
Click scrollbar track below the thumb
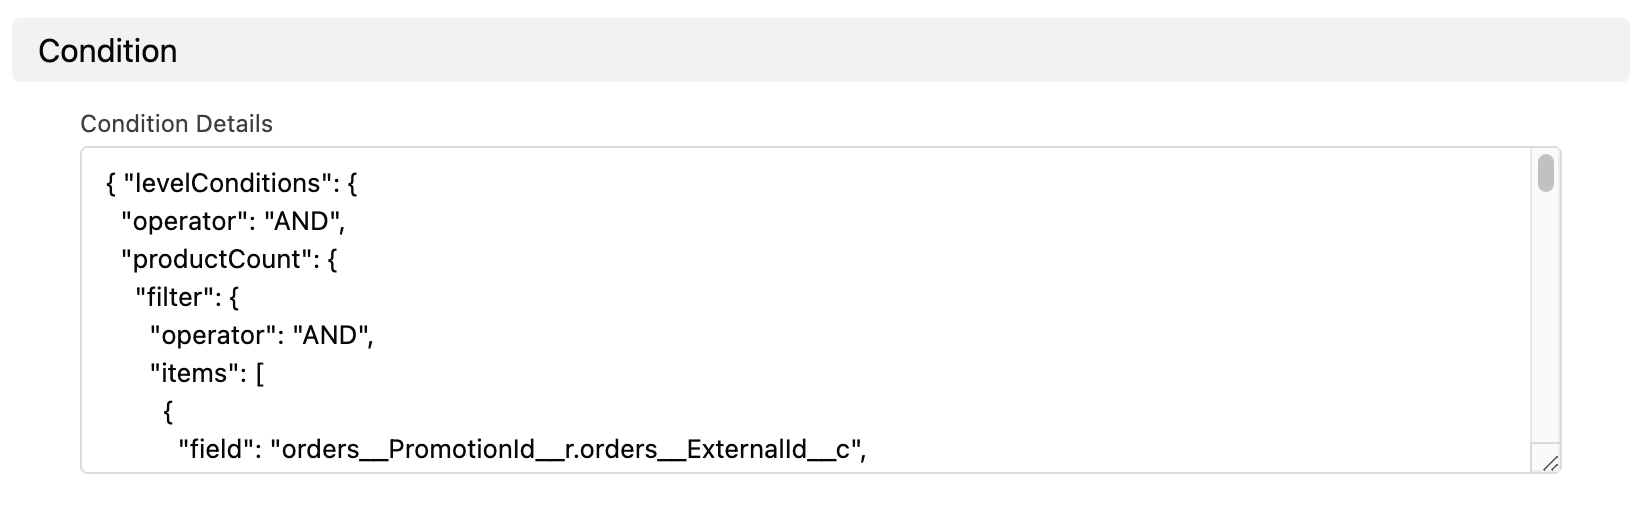1545,320
